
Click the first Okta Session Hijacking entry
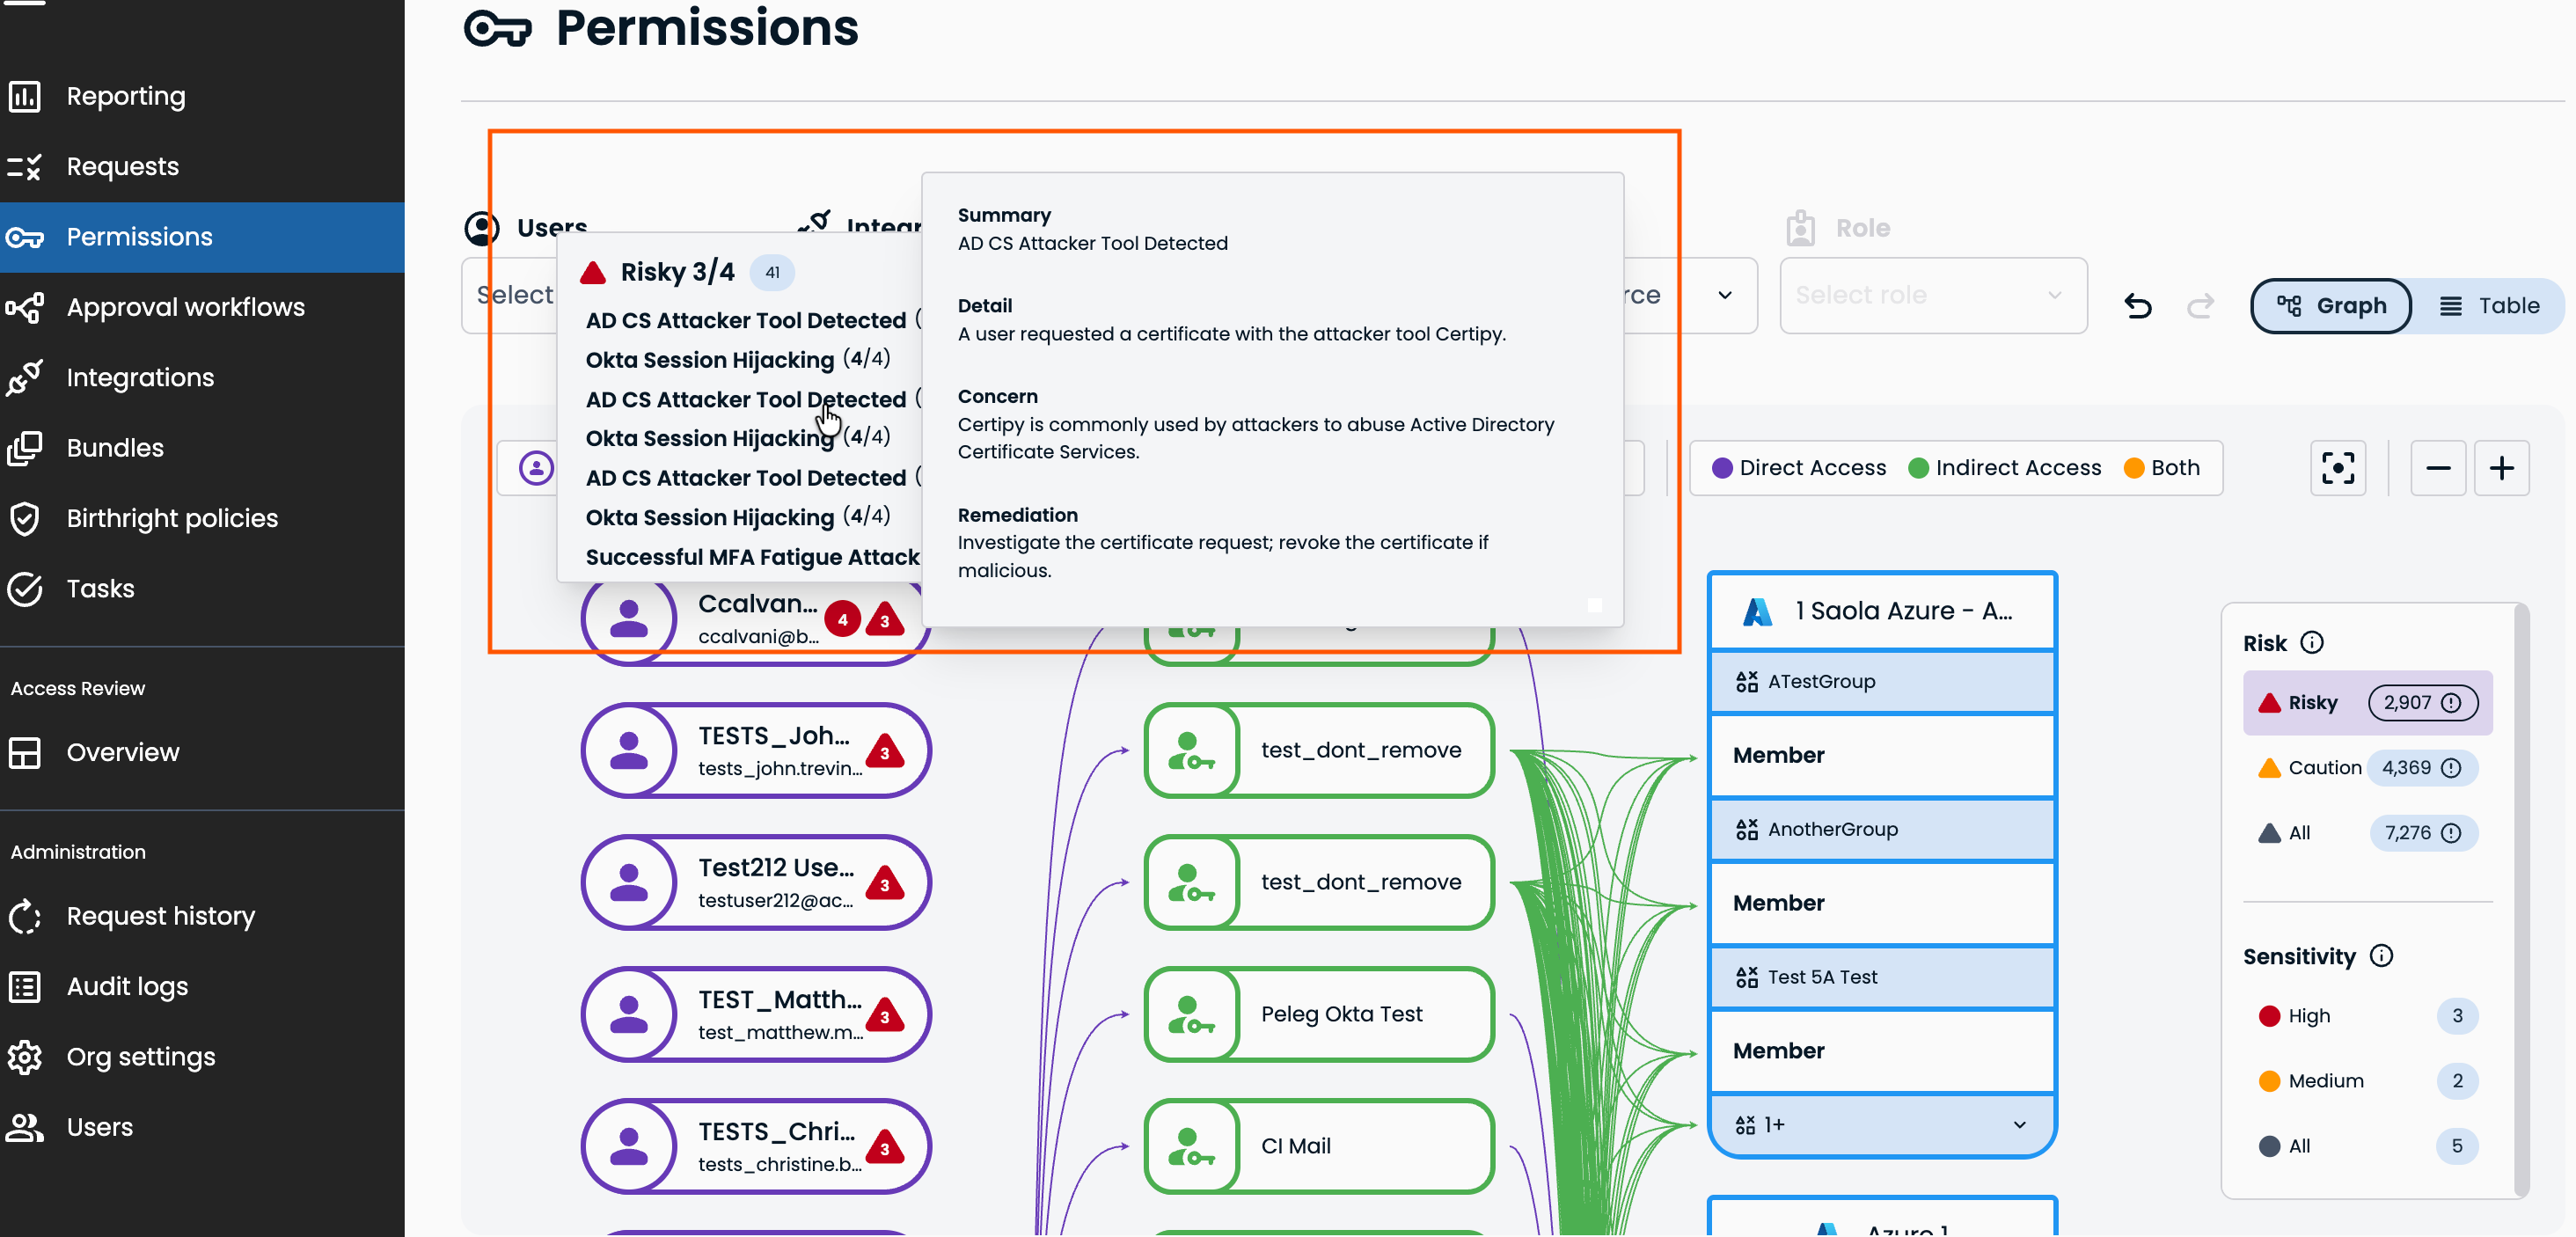pyautogui.click(x=738, y=360)
